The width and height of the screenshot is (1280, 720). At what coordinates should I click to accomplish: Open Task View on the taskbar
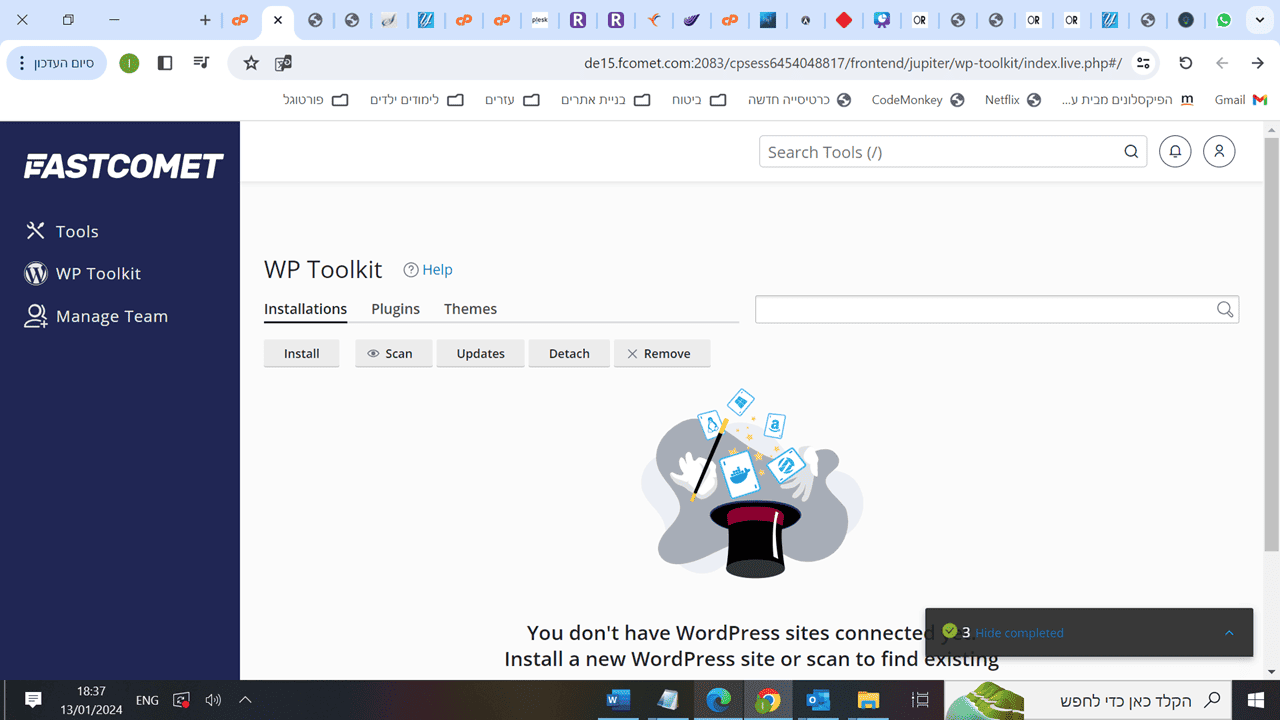click(921, 700)
